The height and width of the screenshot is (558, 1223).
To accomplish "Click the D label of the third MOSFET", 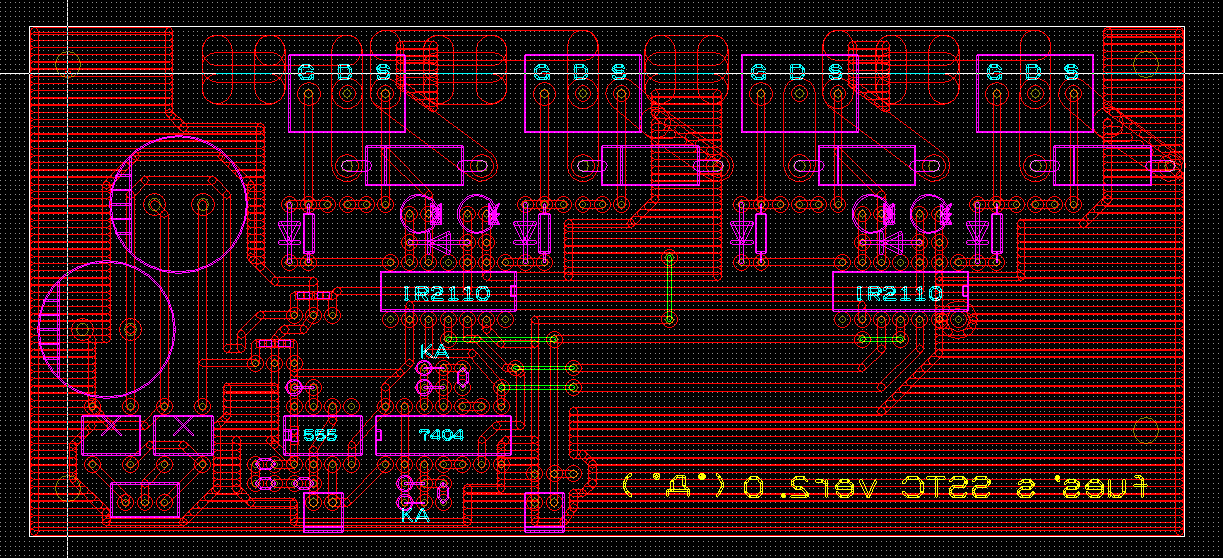I will tap(797, 72).
